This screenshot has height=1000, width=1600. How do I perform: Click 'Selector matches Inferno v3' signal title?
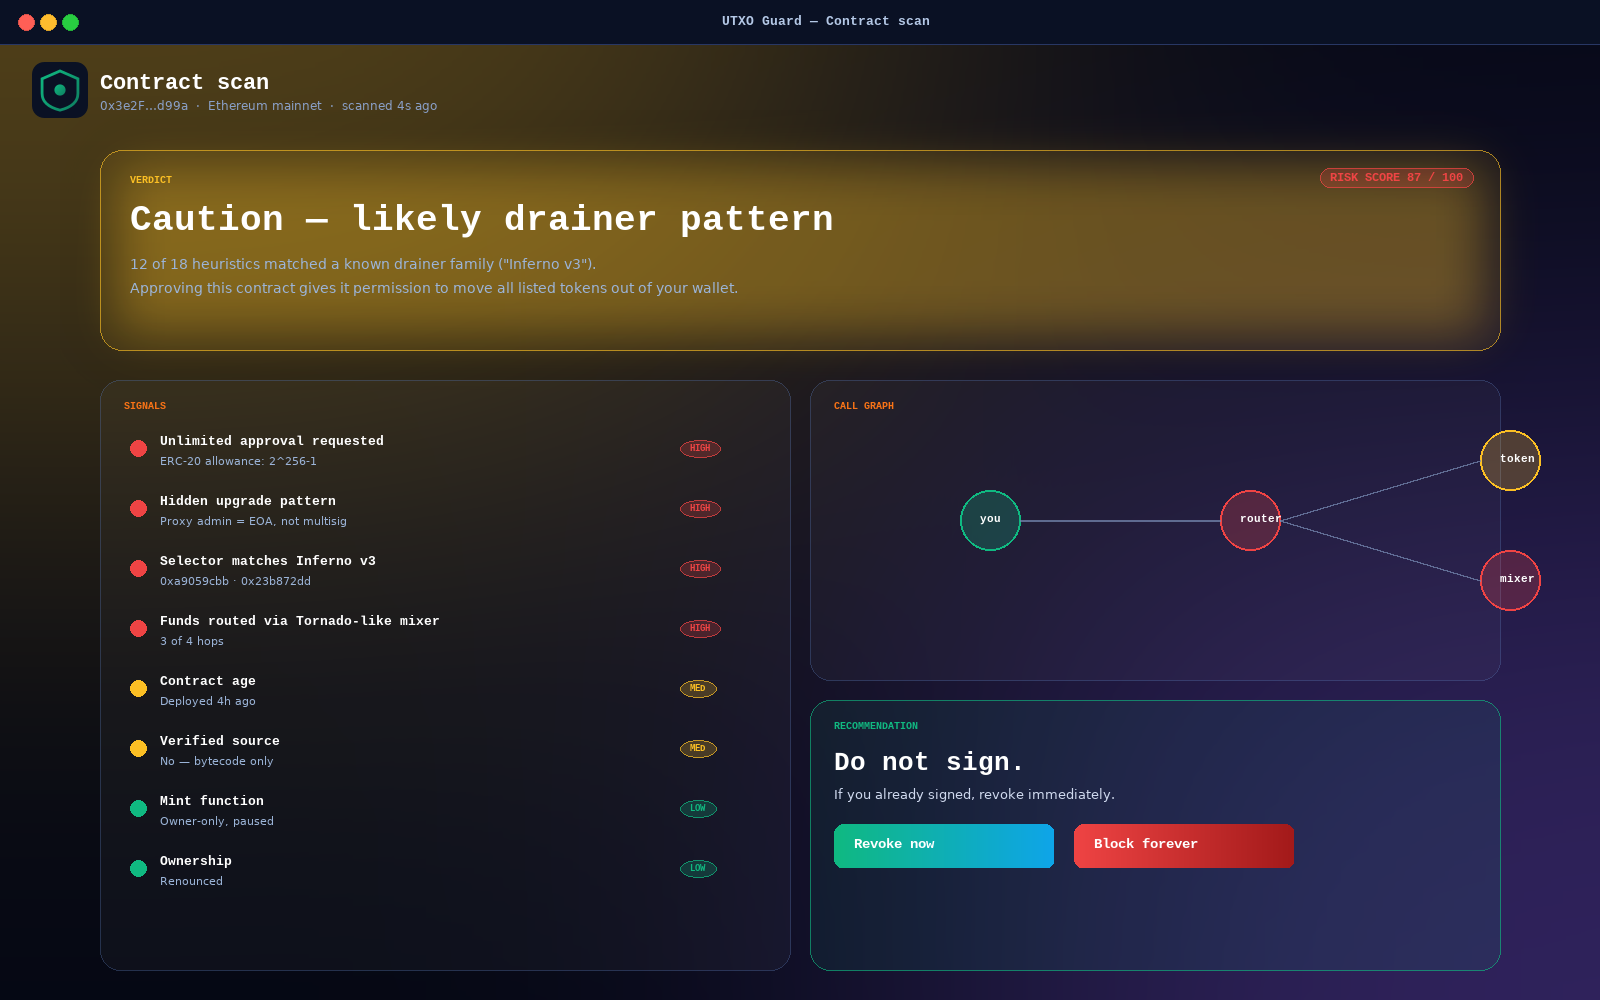(x=268, y=561)
